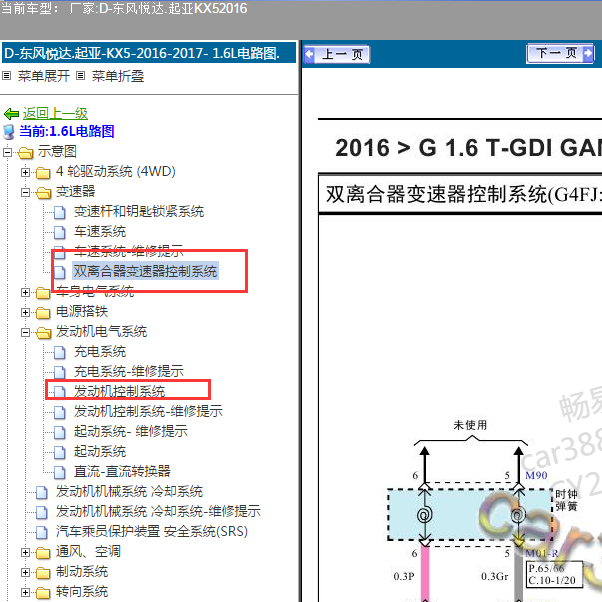Click title bar D-东风悦达.起亚-KX5-2016-2017- 1.6L电路图.

coord(149,53)
